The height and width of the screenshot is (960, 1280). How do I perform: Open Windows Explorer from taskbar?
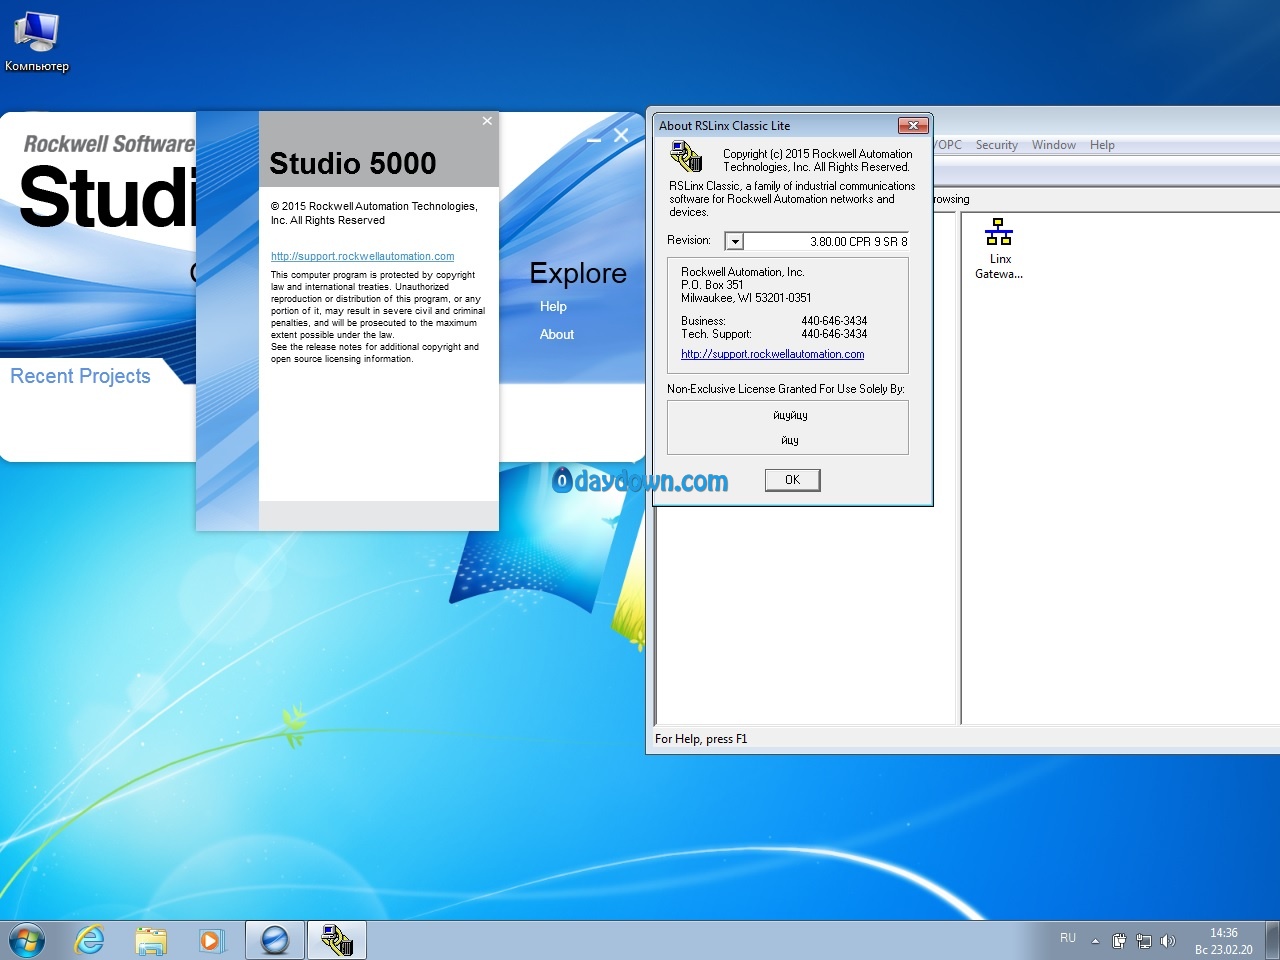151,941
